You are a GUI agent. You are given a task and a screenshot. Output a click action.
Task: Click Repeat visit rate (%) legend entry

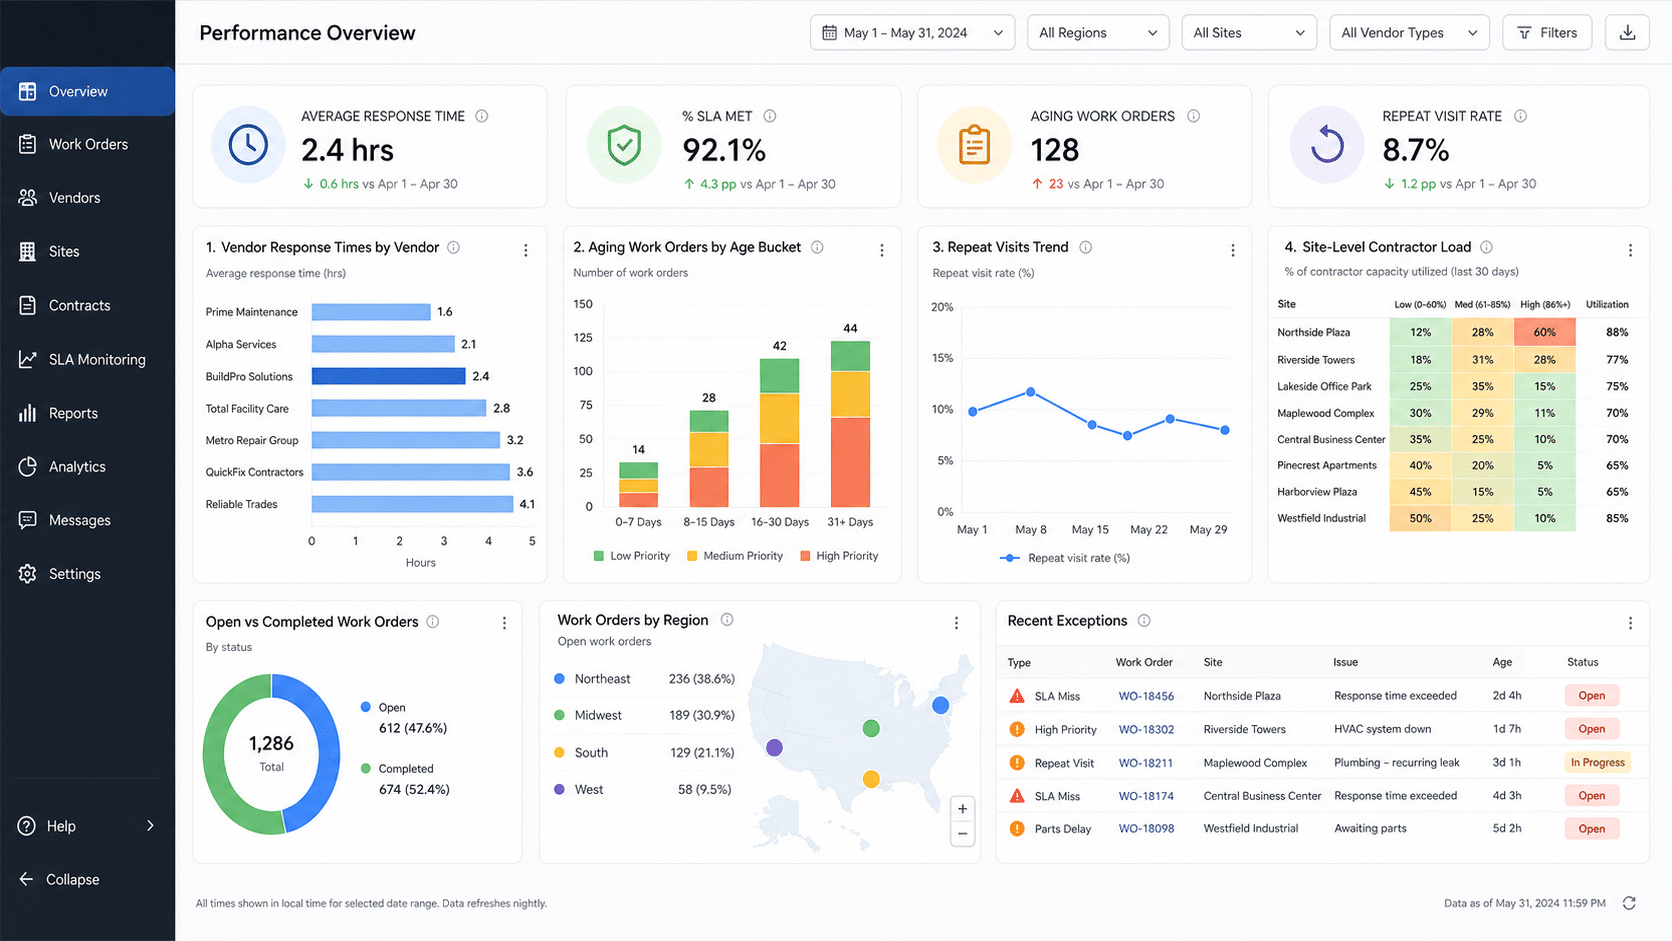pos(1065,558)
